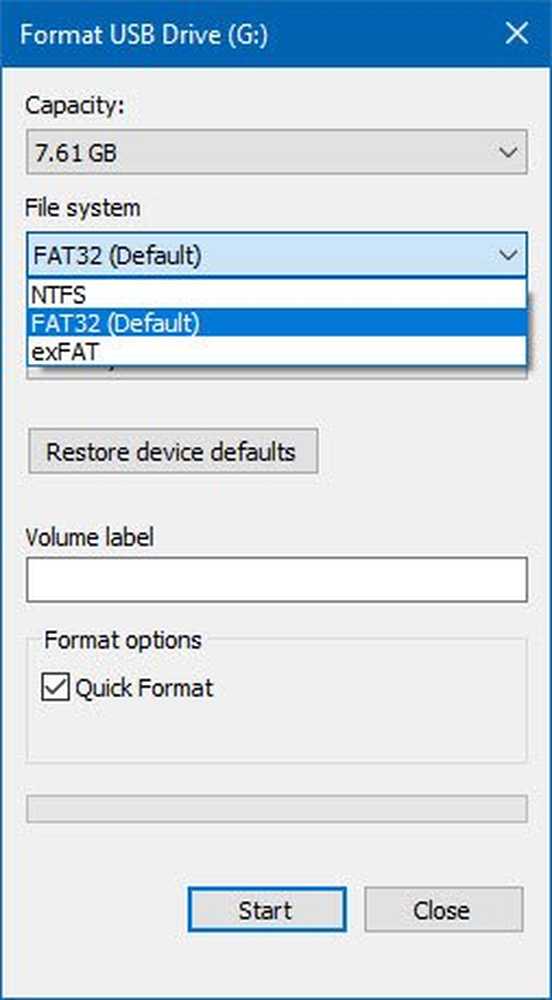Click the X icon in the title bar

point(516,34)
